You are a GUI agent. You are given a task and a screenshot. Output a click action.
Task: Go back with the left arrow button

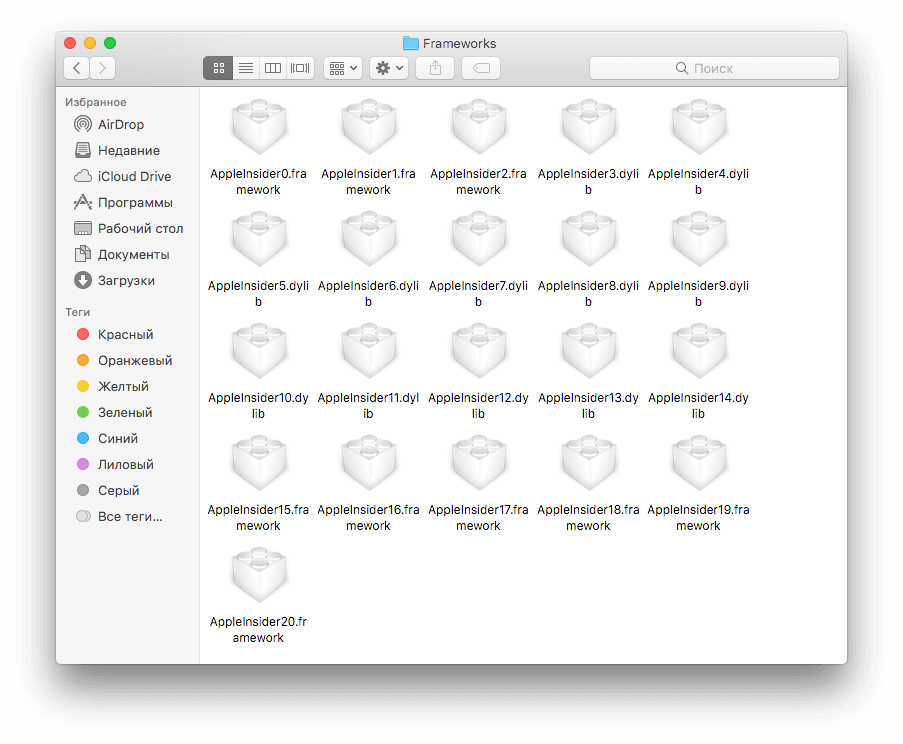pos(77,68)
